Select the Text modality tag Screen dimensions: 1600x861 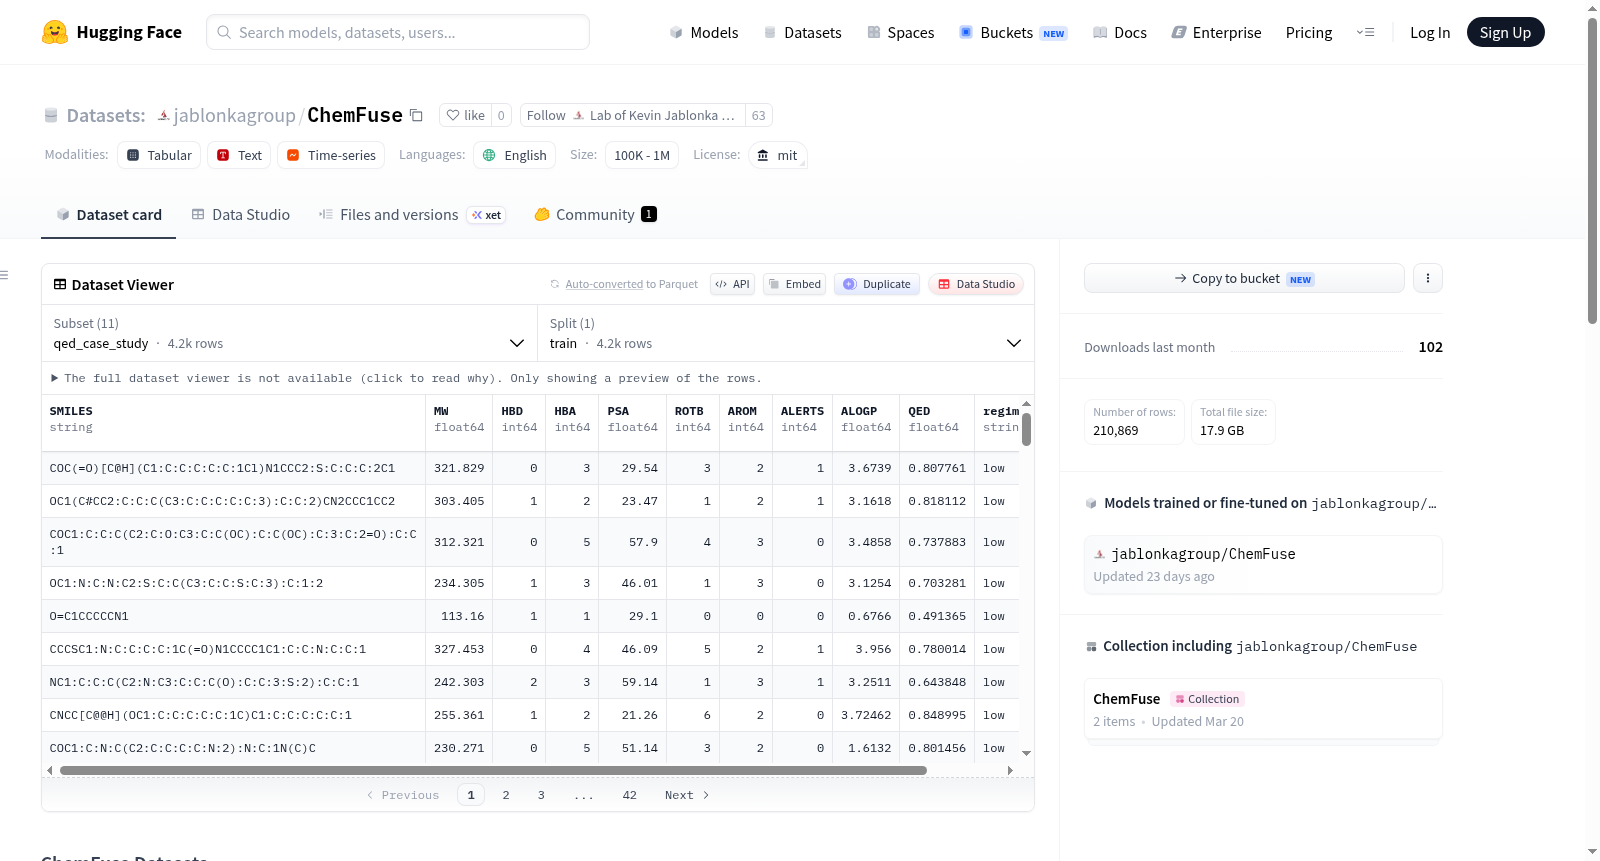click(x=240, y=155)
